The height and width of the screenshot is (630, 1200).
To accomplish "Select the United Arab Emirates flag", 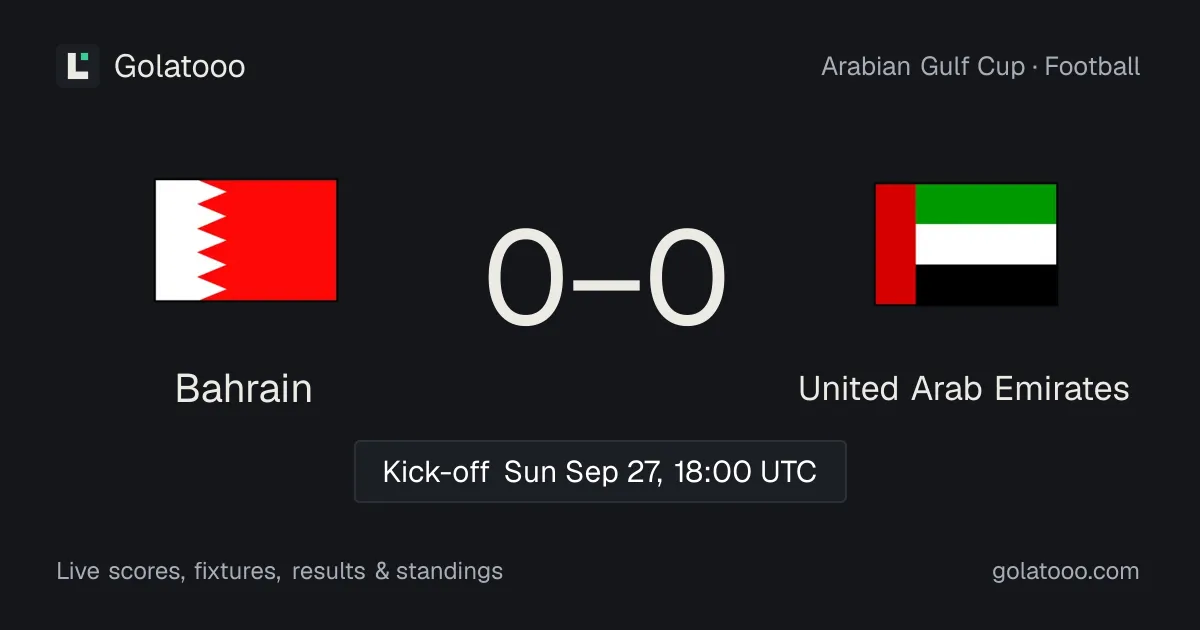I will [966, 244].
